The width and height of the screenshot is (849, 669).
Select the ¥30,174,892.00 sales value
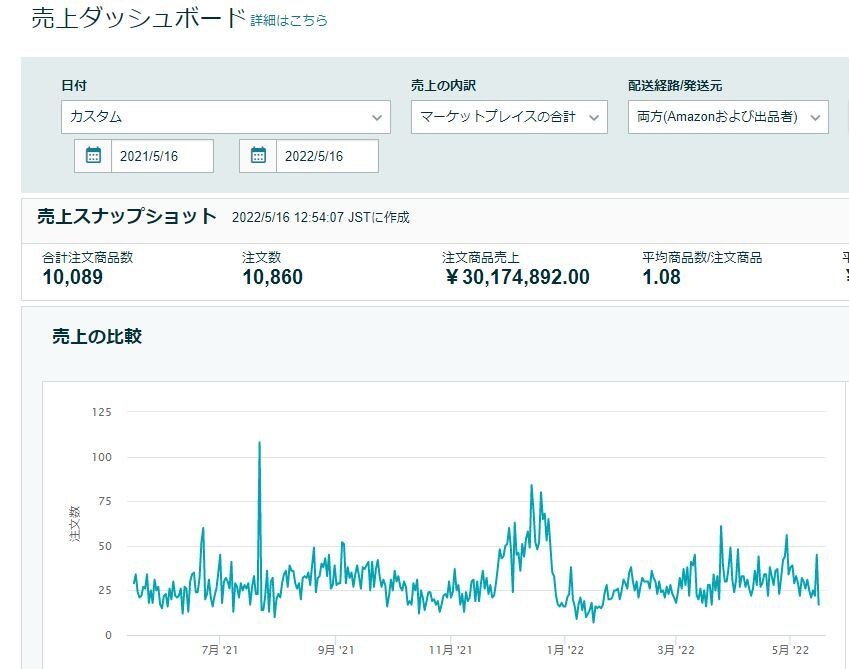coord(517,277)
